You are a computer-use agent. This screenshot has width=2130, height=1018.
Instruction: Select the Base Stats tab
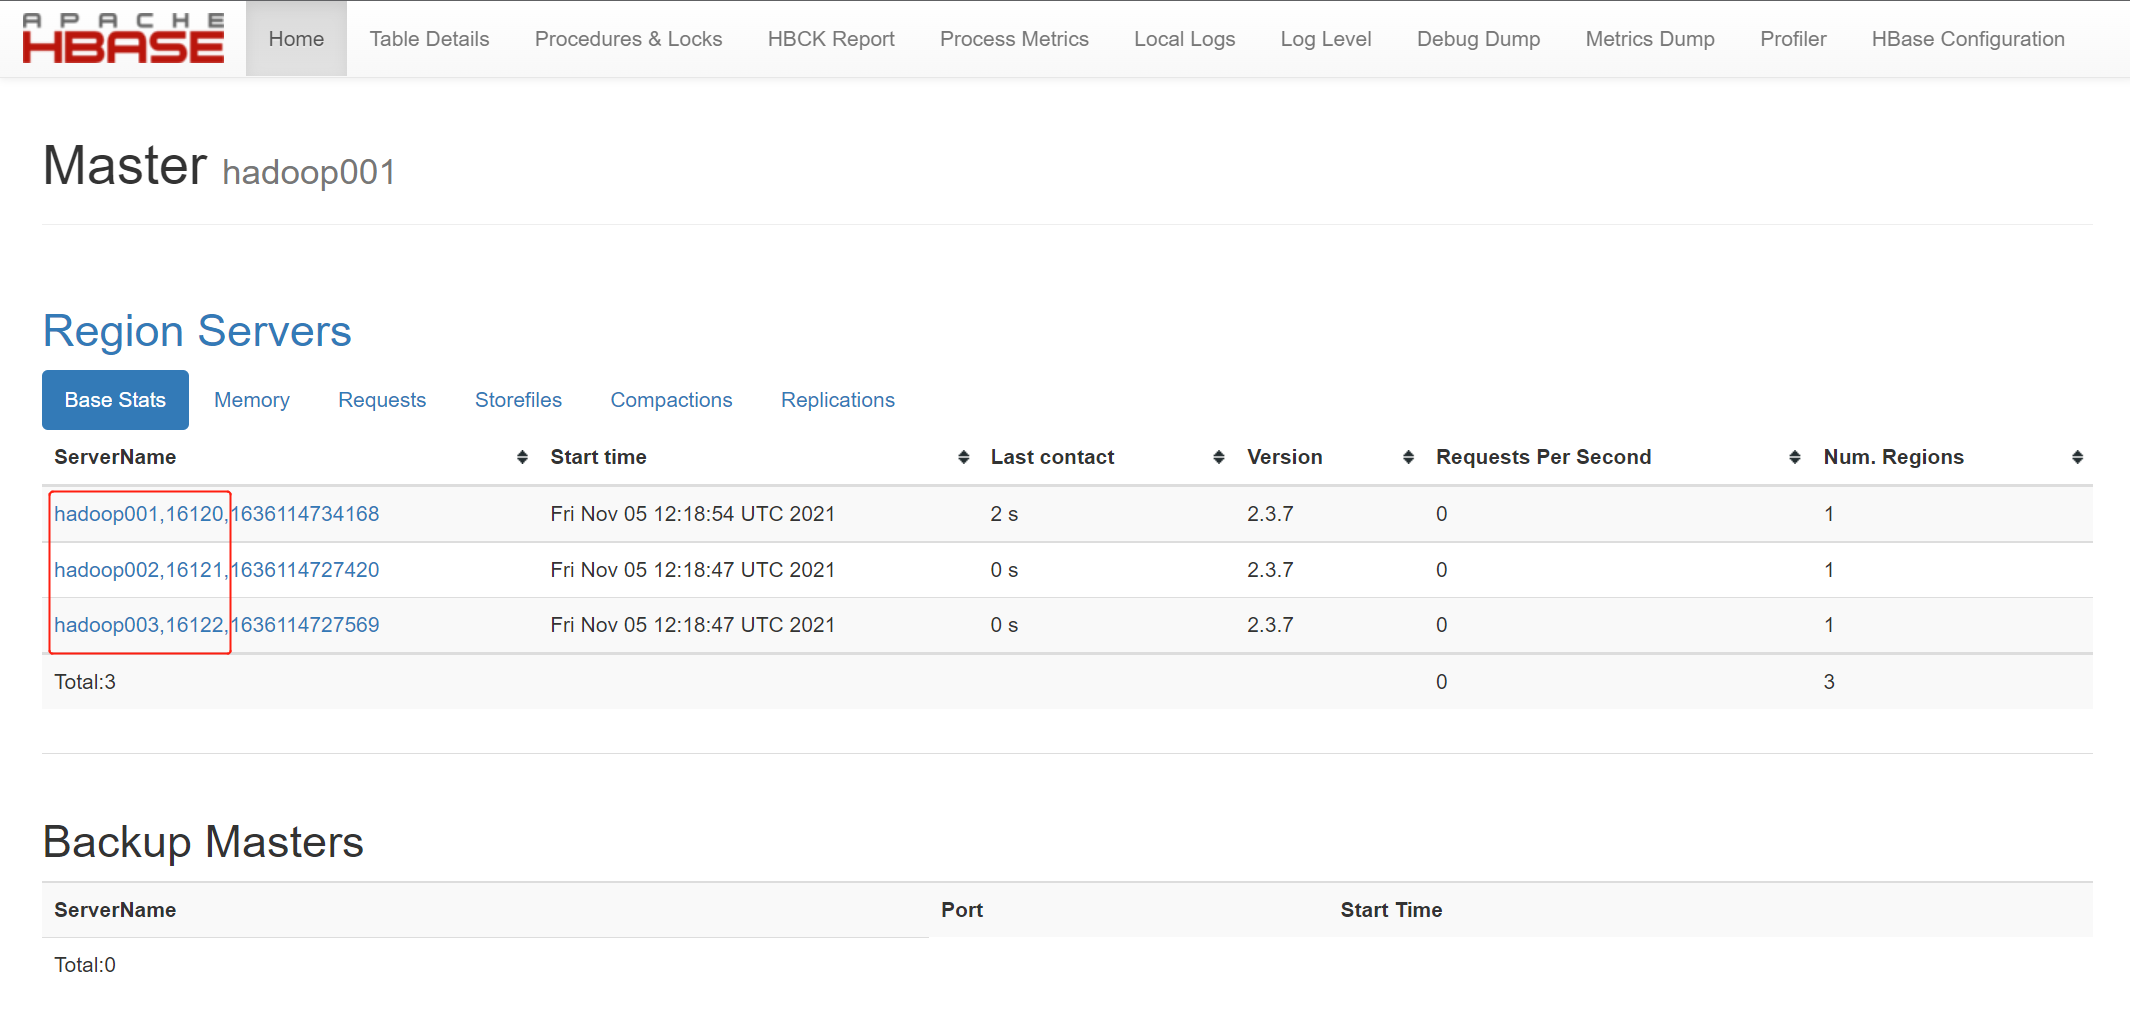pos(115,400)
